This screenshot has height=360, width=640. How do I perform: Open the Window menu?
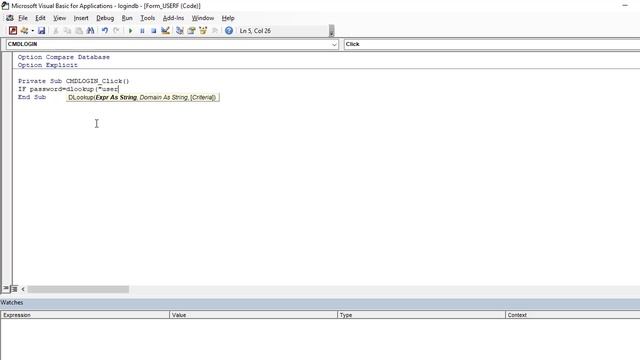[x=202, y=18]
